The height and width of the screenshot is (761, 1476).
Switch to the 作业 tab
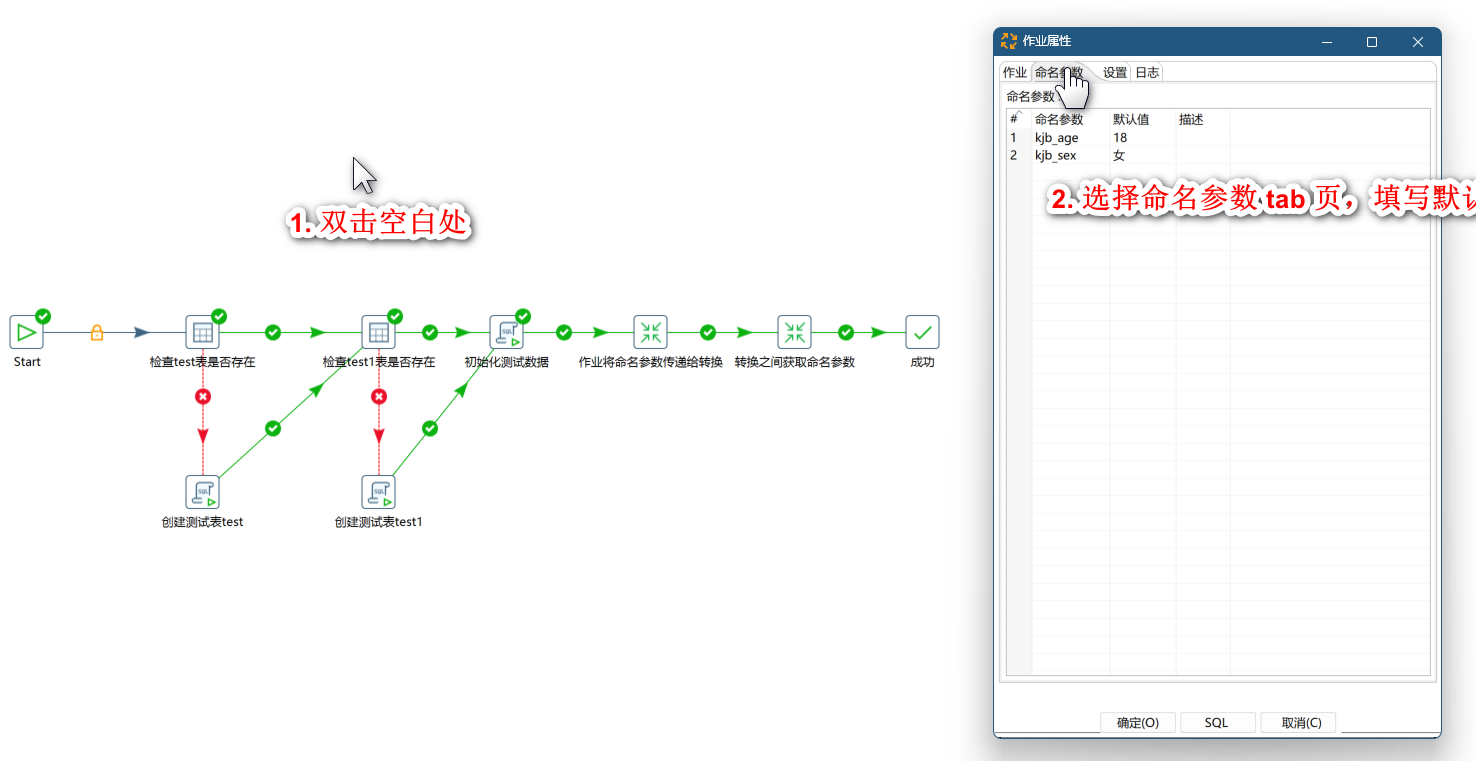pyautogui.click(x=1015, y=73)
